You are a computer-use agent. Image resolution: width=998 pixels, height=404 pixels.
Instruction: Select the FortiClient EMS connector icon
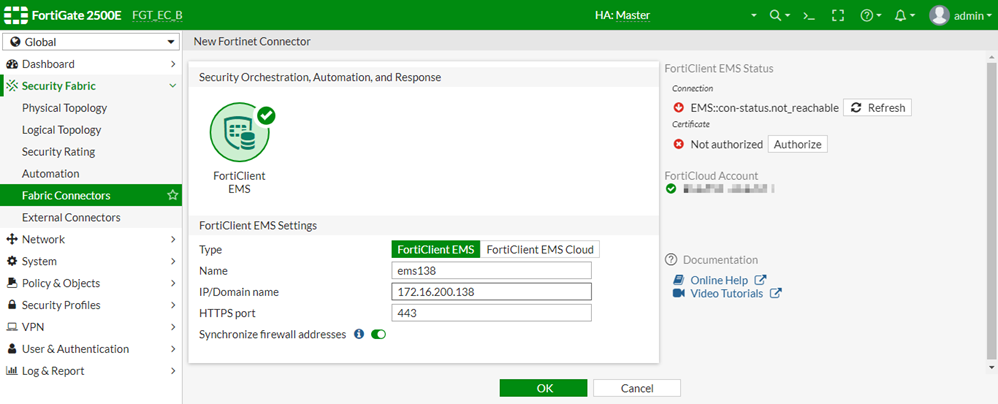[x=240, y=132]
